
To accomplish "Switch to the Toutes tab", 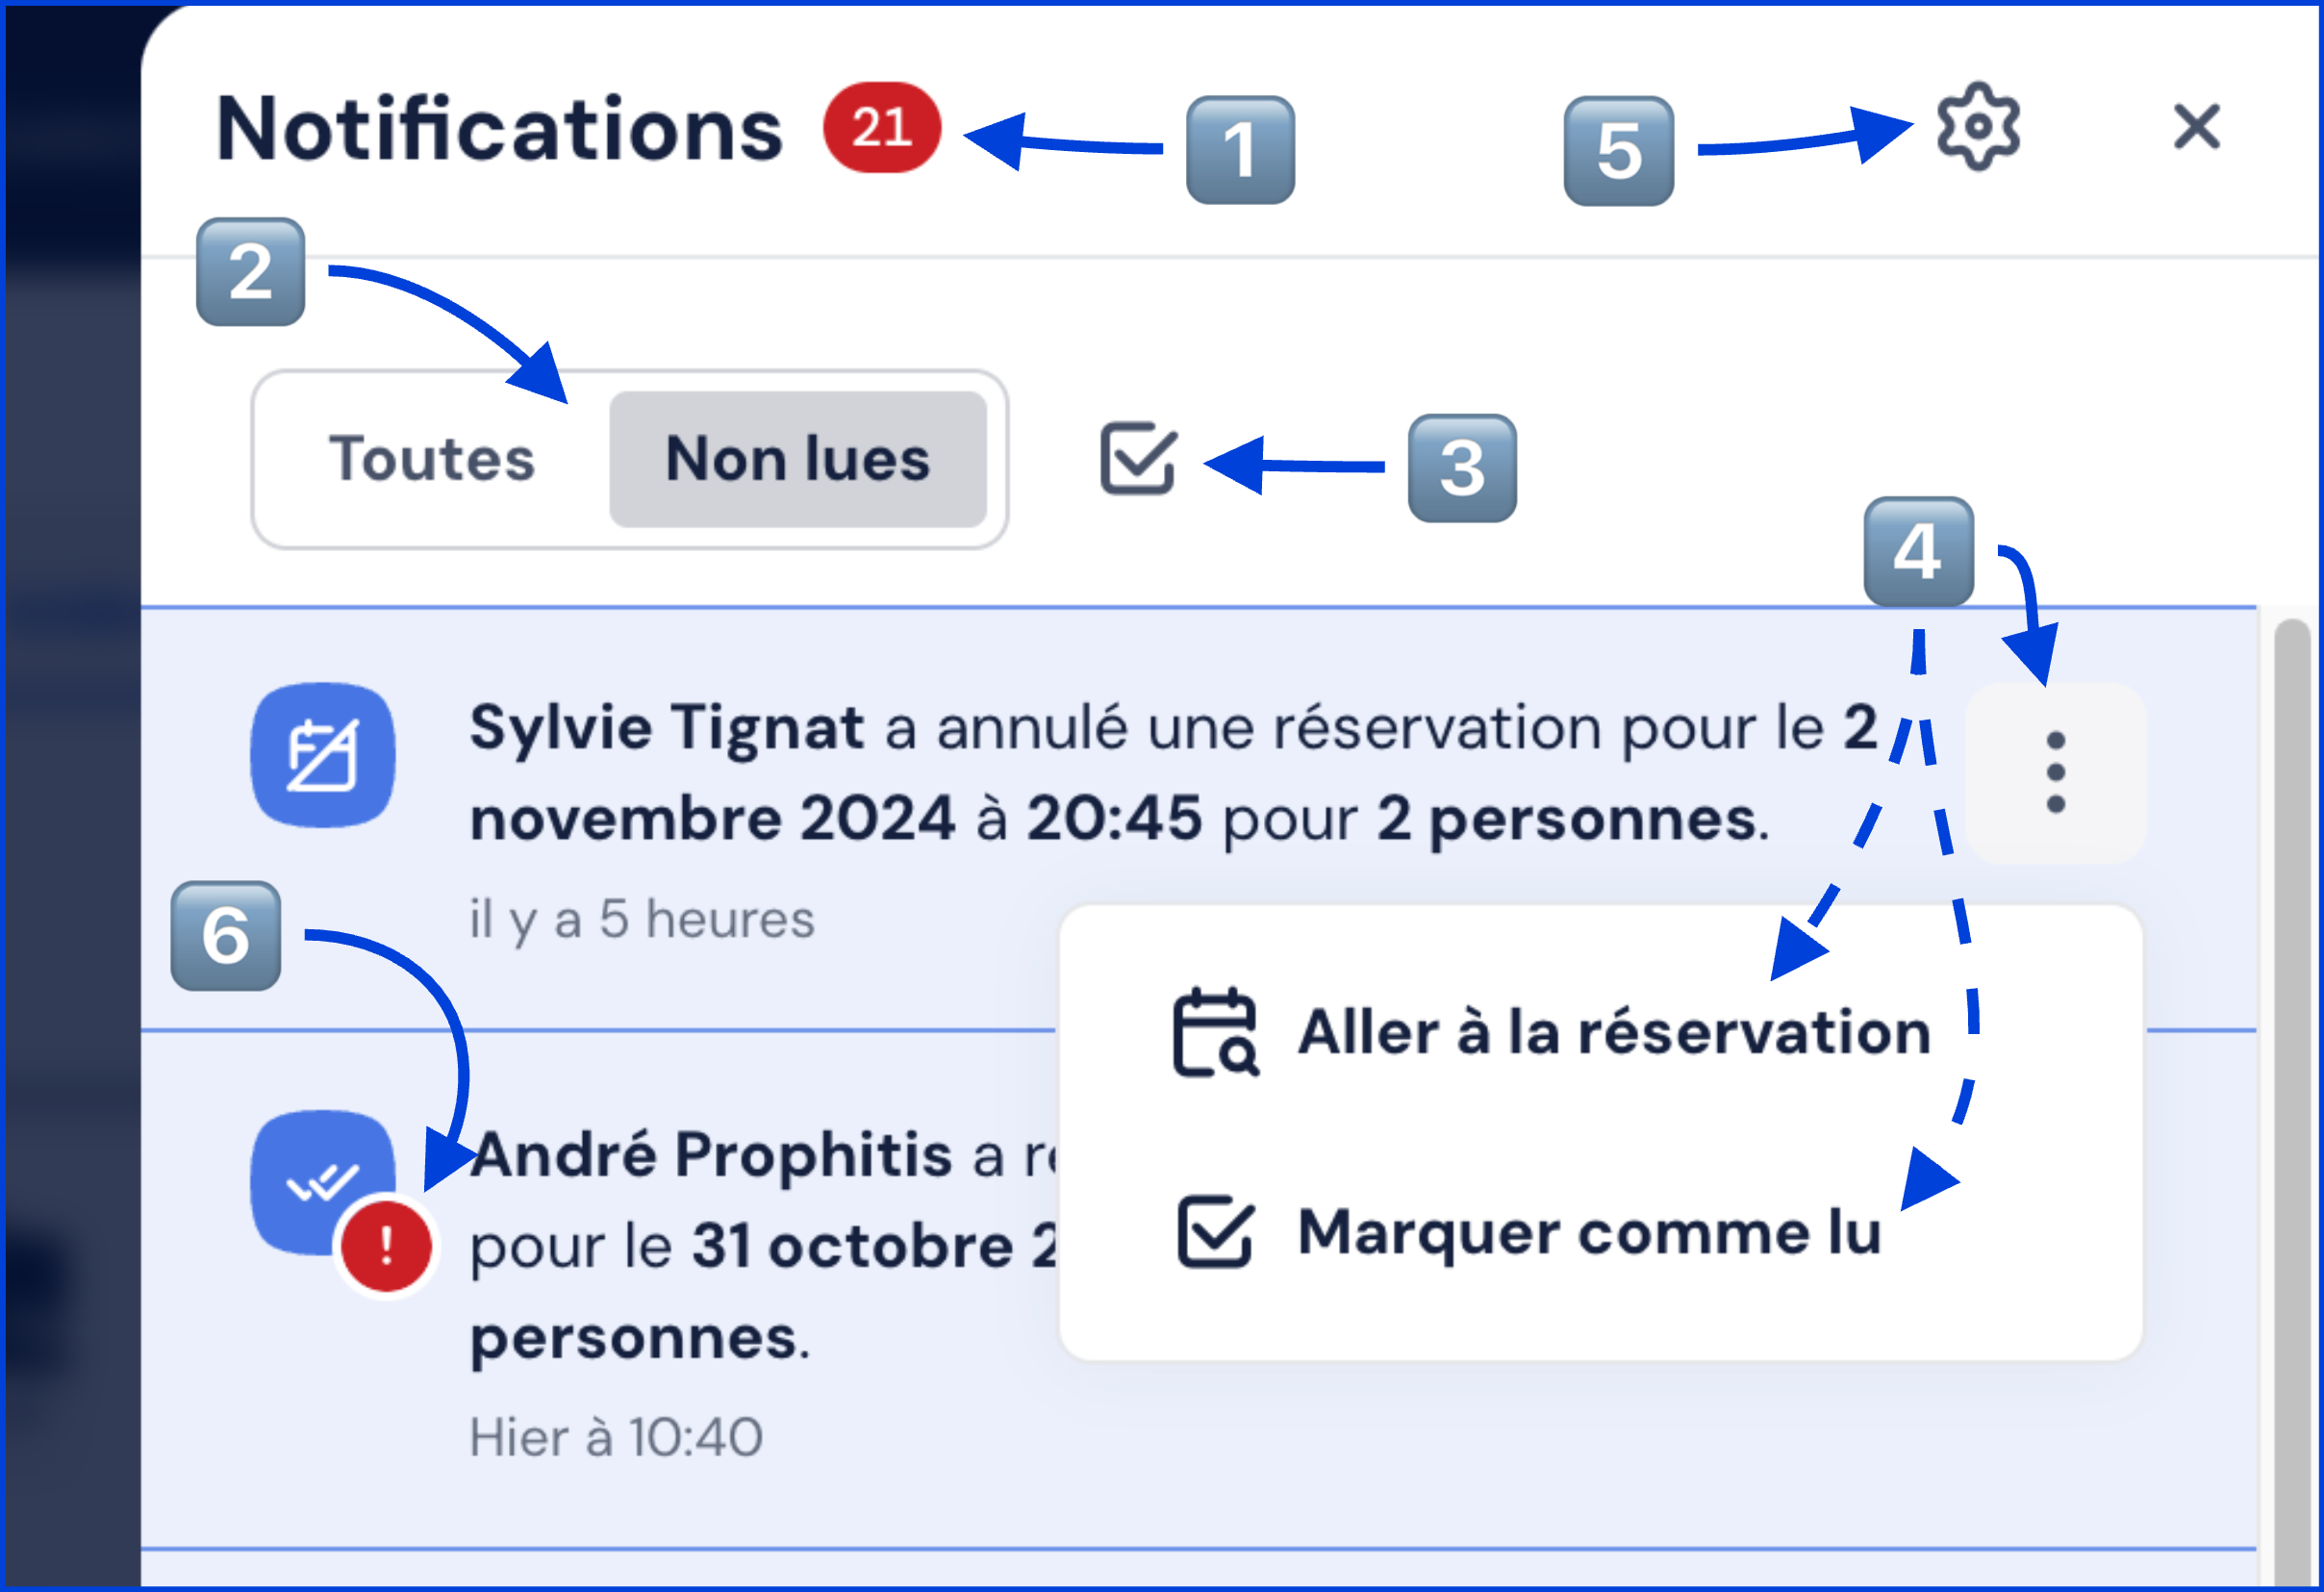I will point(431,459).
